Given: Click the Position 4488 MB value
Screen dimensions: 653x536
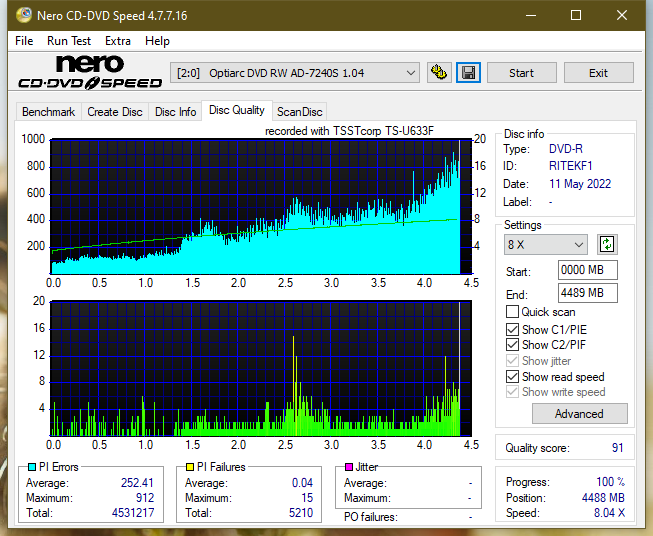Looking at the screenshot, I should (x=603, y=498).
